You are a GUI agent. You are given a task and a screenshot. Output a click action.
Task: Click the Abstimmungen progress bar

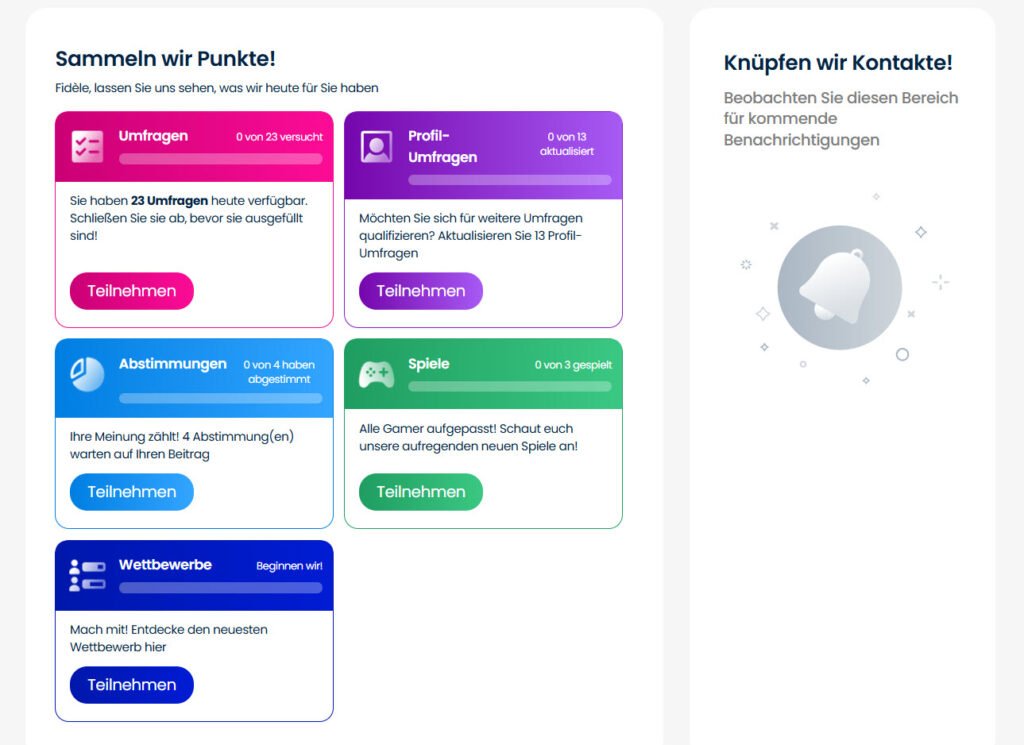click(x=220, y=398)
